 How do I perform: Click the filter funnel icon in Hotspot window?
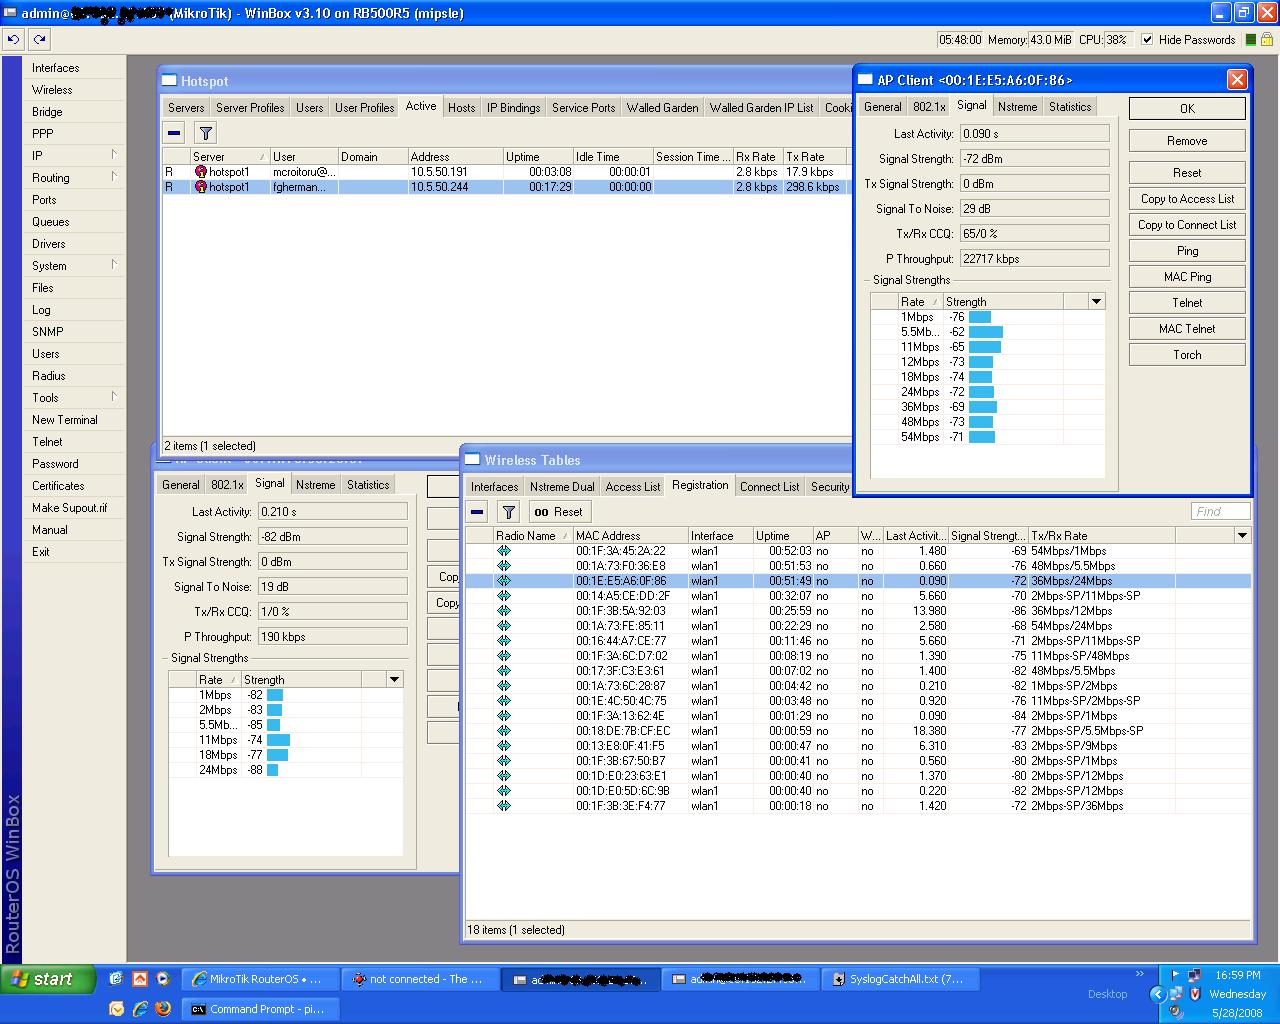(x=205, y=133)
